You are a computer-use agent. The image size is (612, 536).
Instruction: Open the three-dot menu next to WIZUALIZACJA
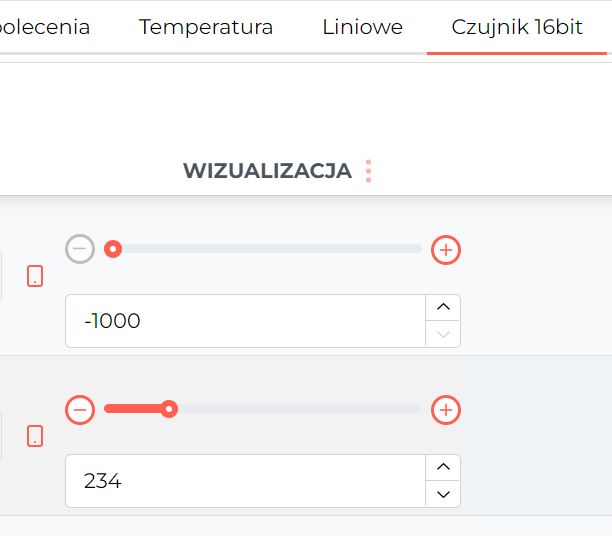click(368, 171)
